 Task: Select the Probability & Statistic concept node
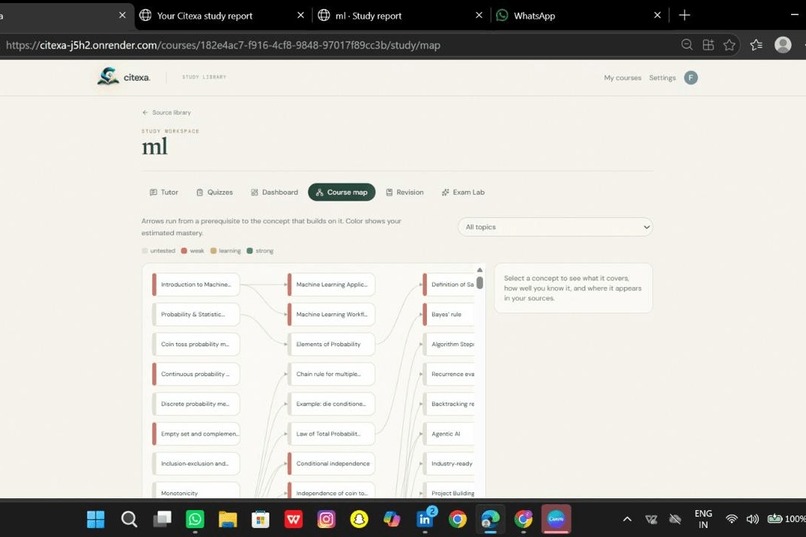[x=196, y=314]
